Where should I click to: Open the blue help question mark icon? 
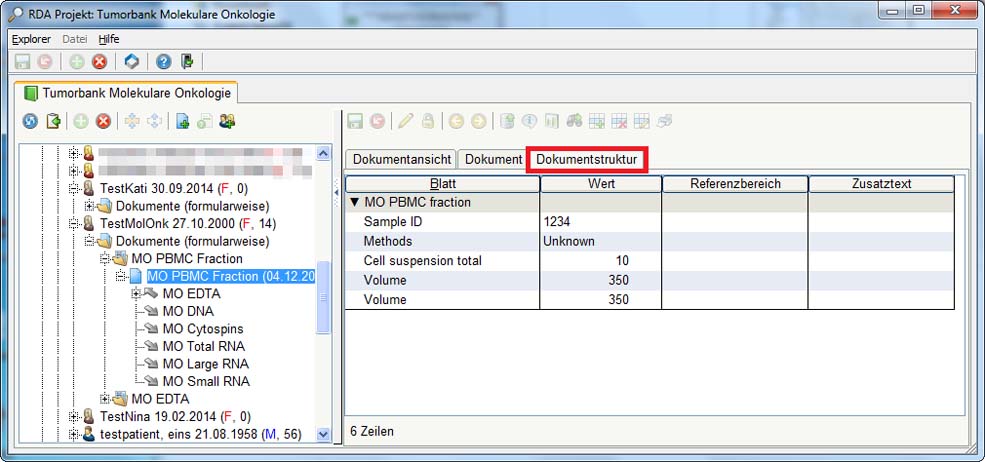coord(163,62)
